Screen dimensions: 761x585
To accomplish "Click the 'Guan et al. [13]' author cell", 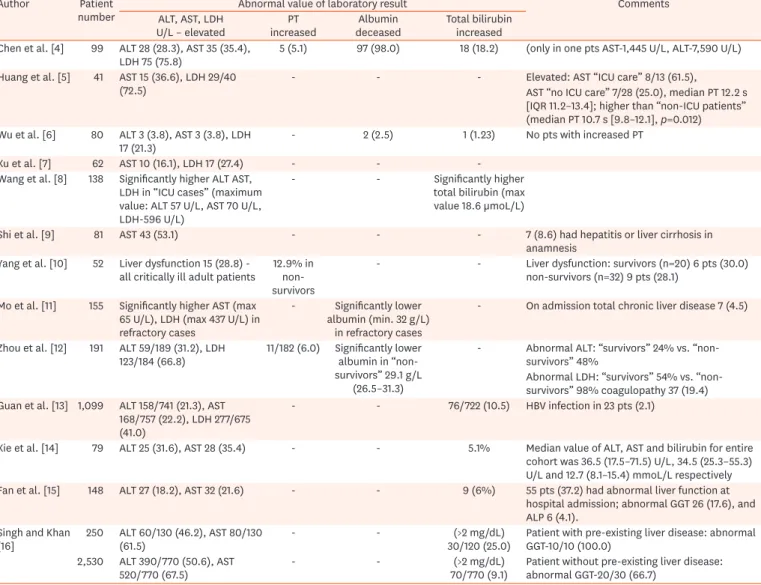I will click(34, 406).
